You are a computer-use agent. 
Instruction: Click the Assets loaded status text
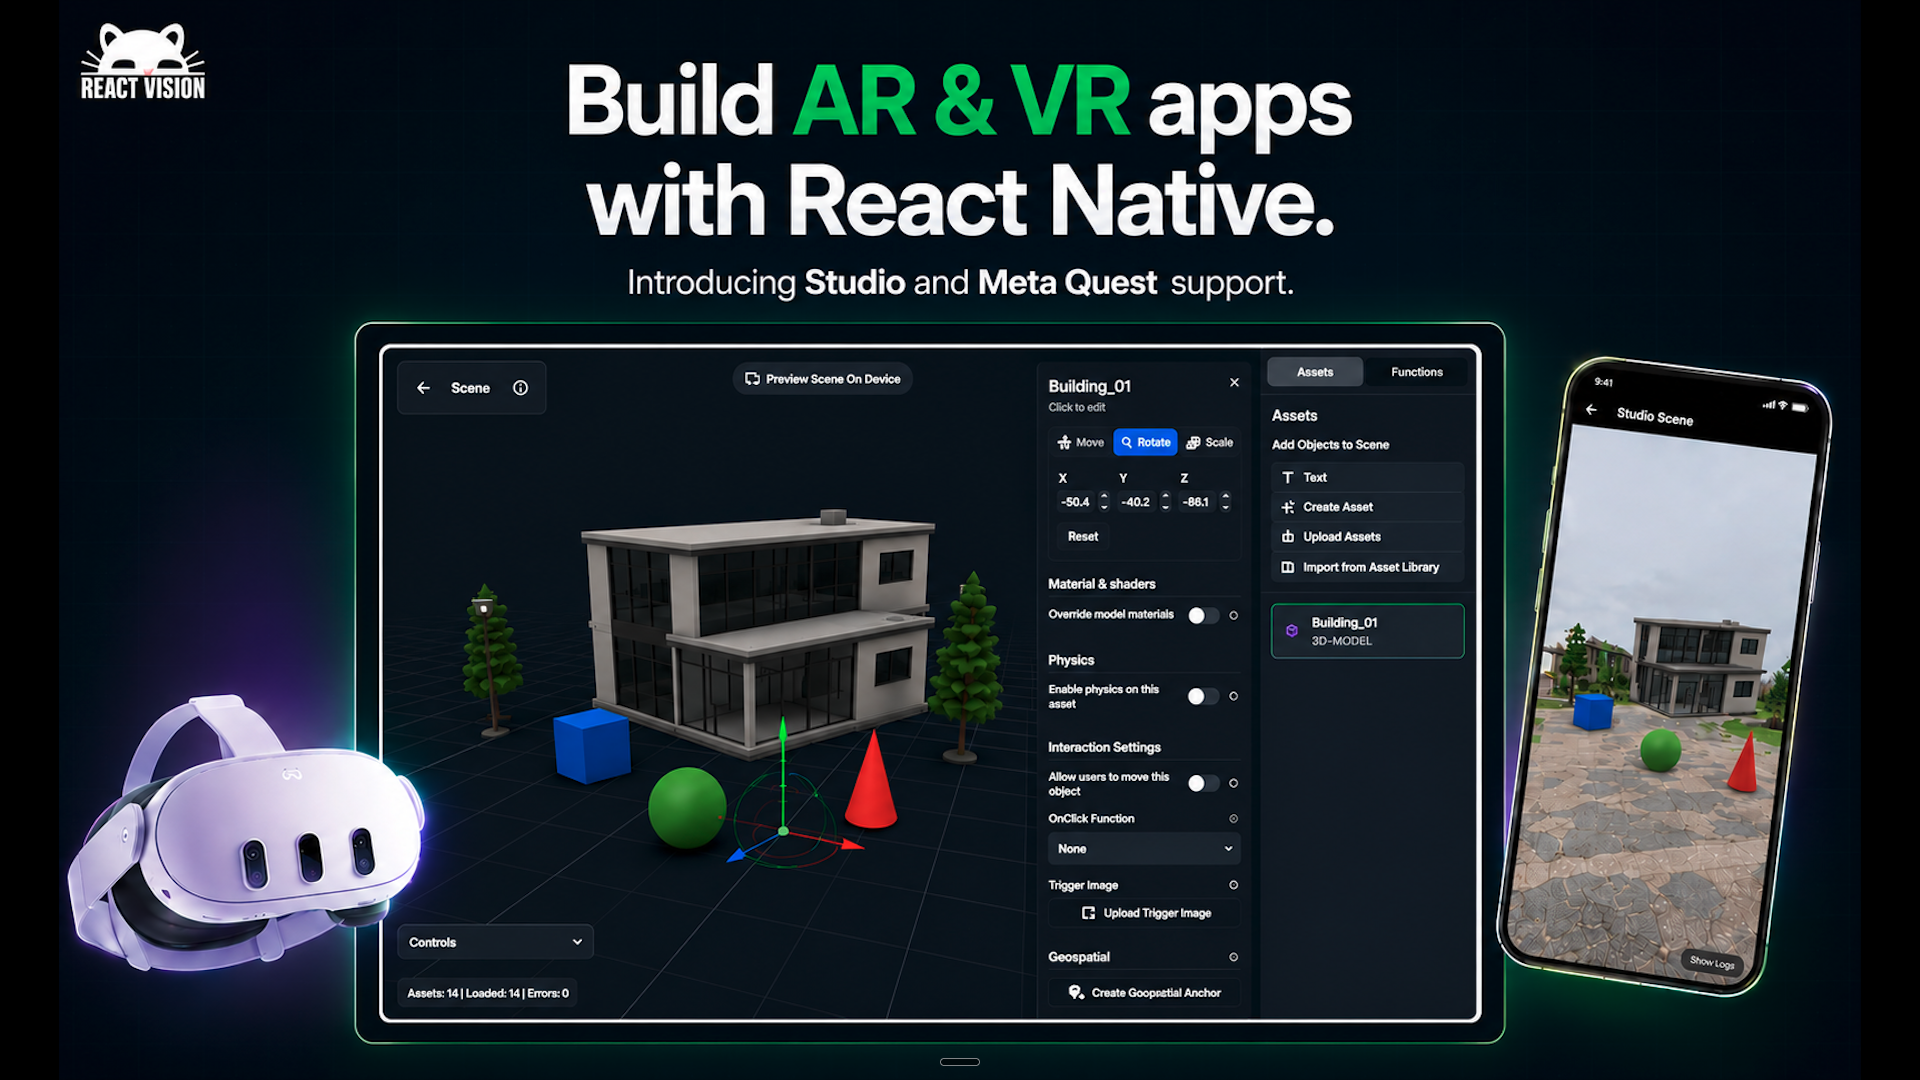click(x=488, y=993)
